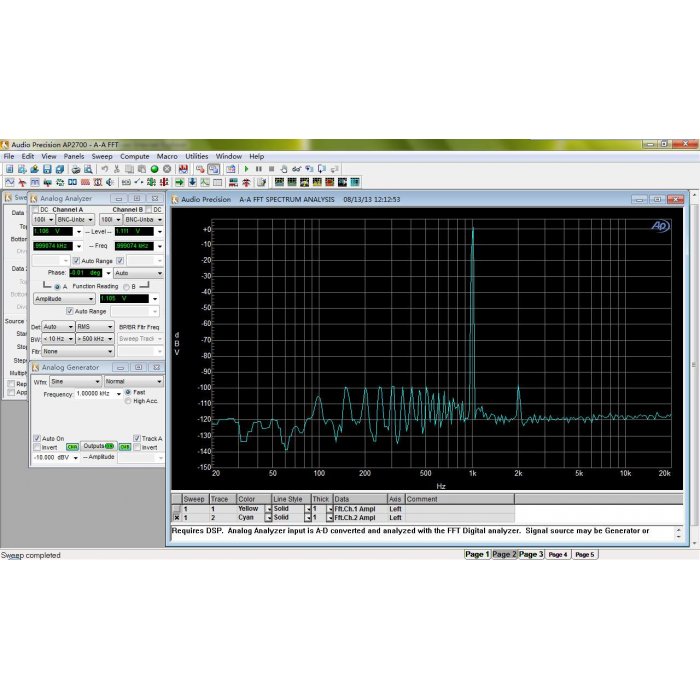Screen dimensions: 700x700
Task: Click the glasses icon in the toolbar
Action: pos(296,169)
